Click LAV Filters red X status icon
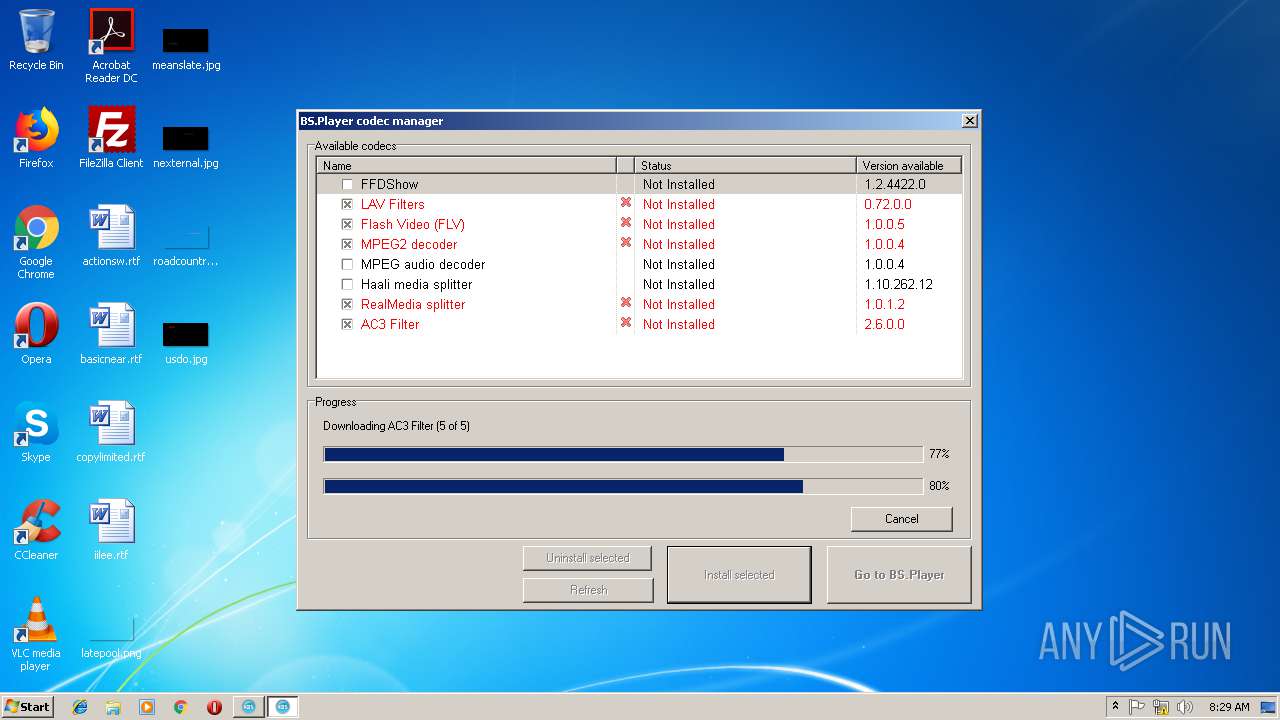This screenshot has height=720, width=1280. (626, 203)
